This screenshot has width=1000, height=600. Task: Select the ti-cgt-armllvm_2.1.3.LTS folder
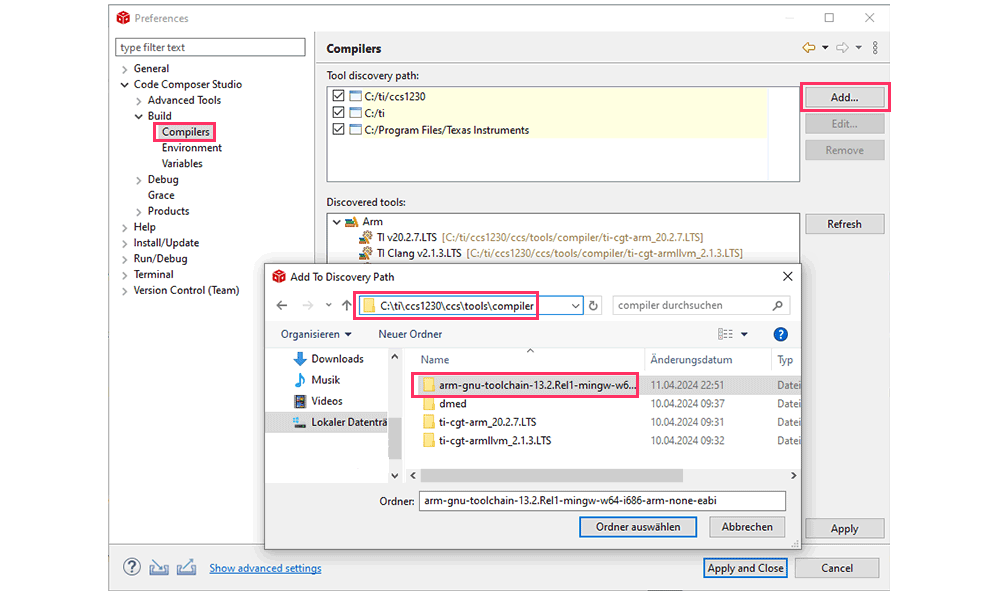(487, 441)
